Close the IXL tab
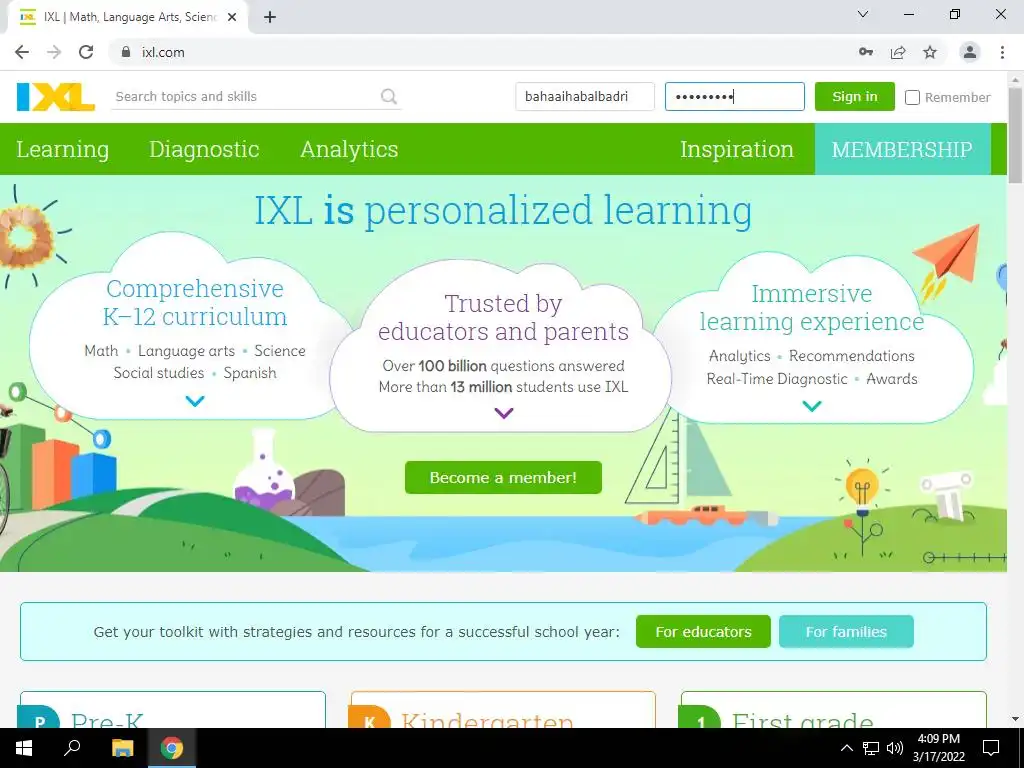Image resolution: width=1024 pixels, height=768 pixels. 232,17
